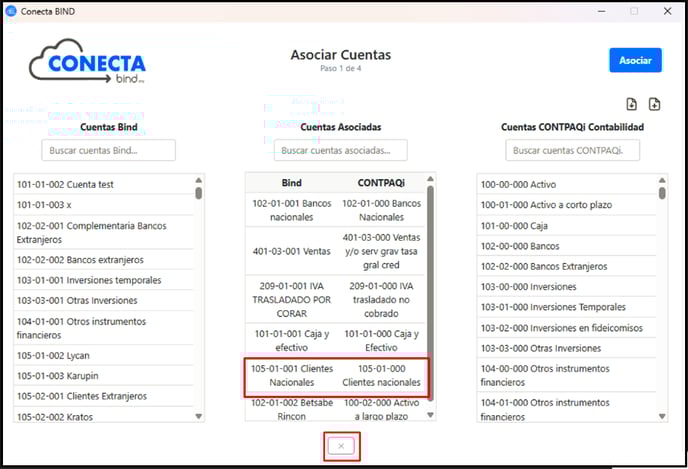The height and width of the screenshot is (469, 688).
Task: Select 103-03-000 Otras Inversiones in CONTPAQi list
Action: click(567, 348)
